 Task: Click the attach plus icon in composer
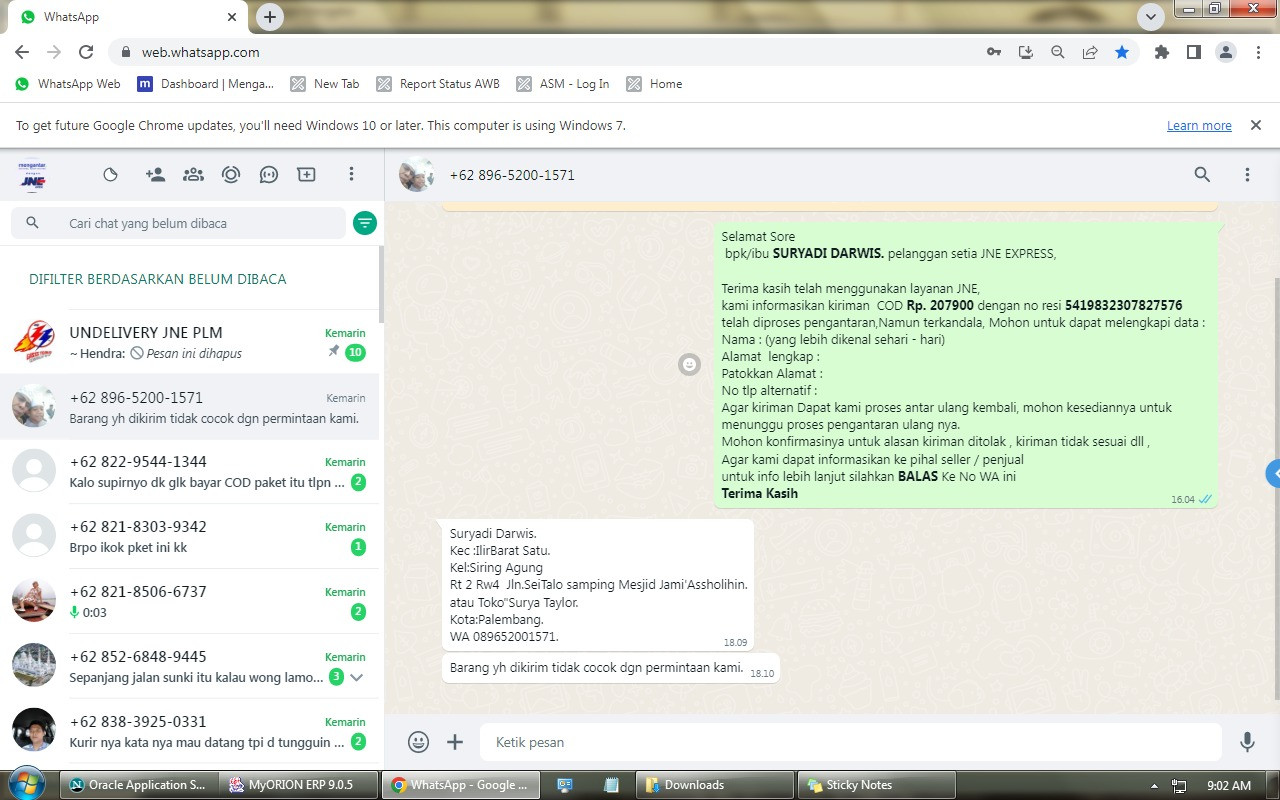click(455, 742)
